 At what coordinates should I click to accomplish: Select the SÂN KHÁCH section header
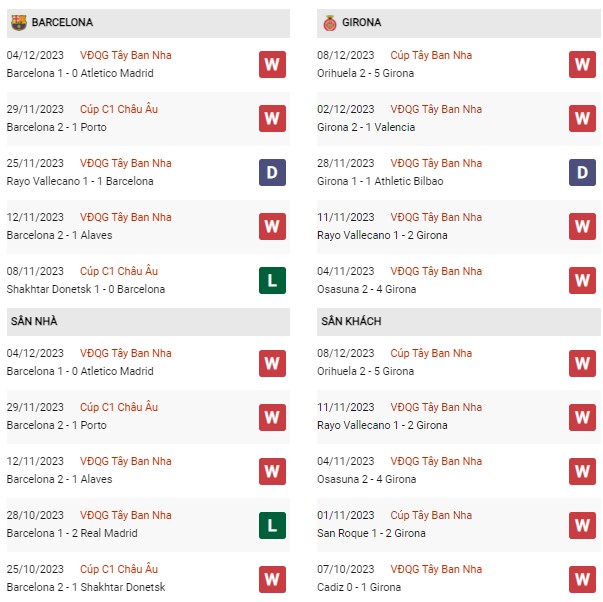[x=459, y=322]
